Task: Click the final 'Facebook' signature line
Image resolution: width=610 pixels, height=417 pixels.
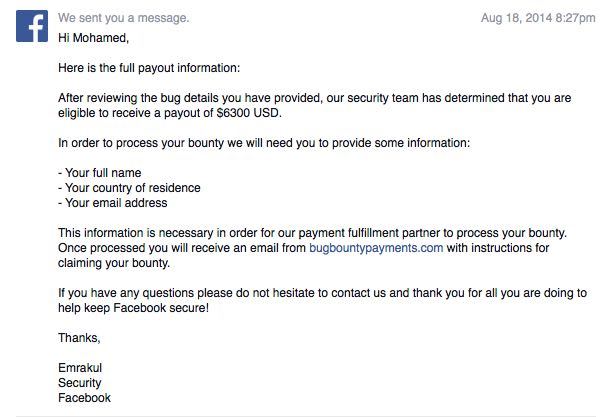Action: (x=84, y=398)
